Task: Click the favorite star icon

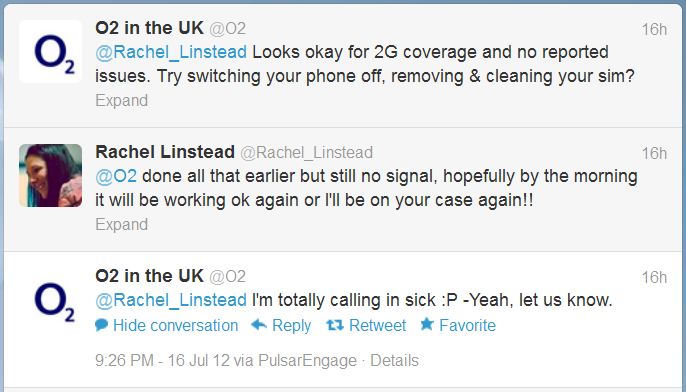Action: pyautogui.click(x=427, y=324)
